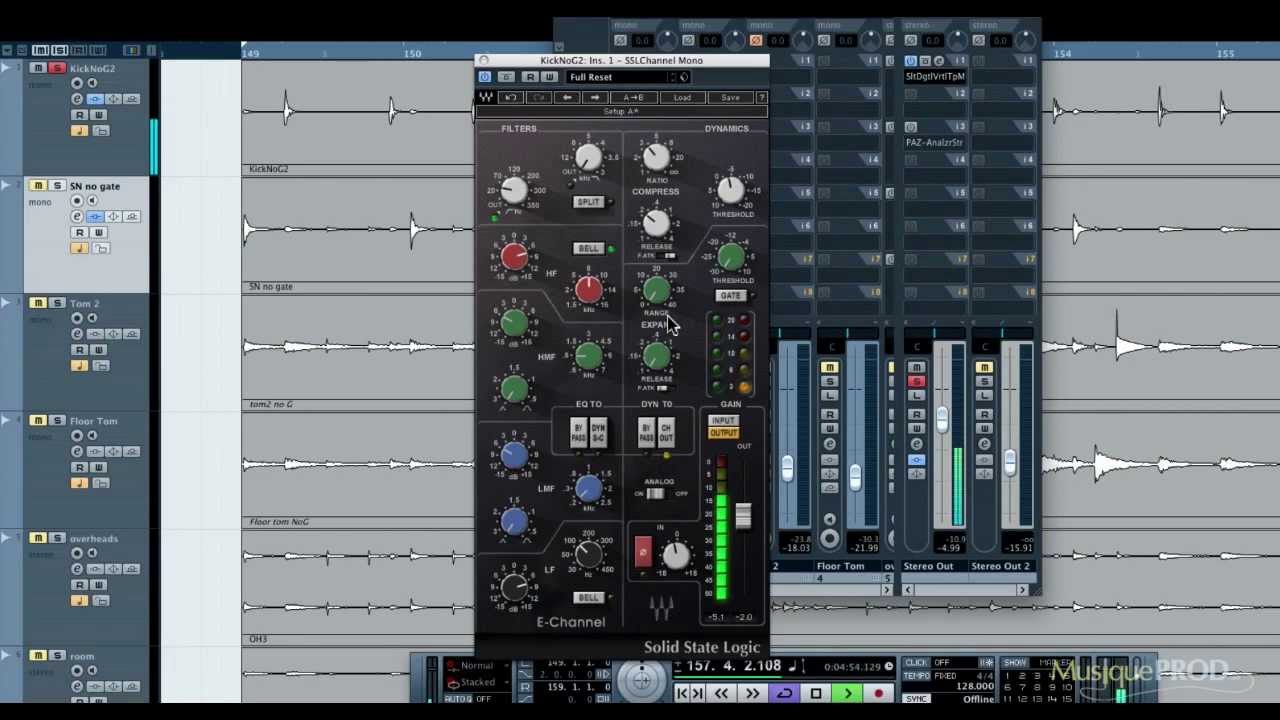Click the green gate RANGE knob
The width and height of the screenshot is (1280, 720).
click(x=656, y=290)
